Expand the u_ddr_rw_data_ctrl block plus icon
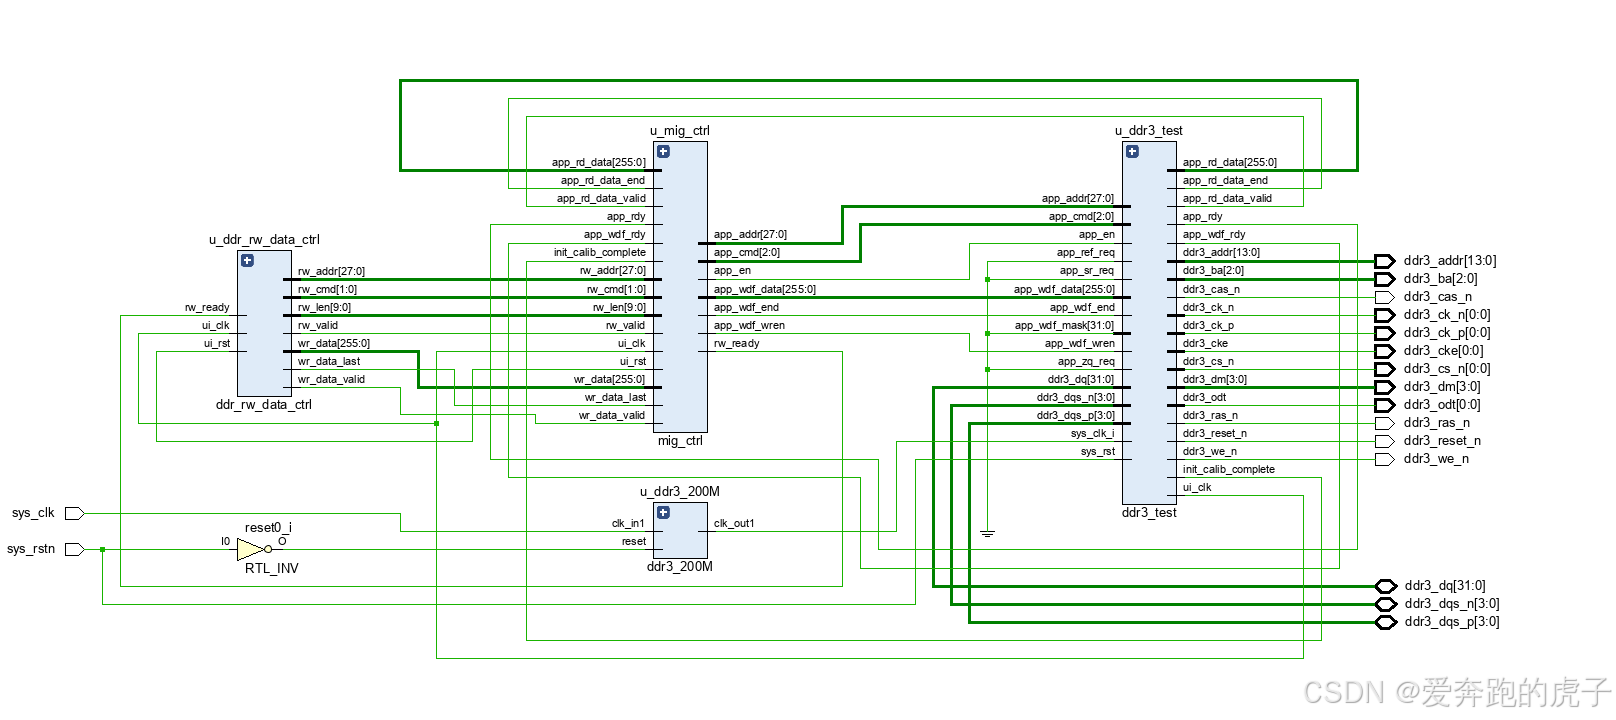 point(247,260)
